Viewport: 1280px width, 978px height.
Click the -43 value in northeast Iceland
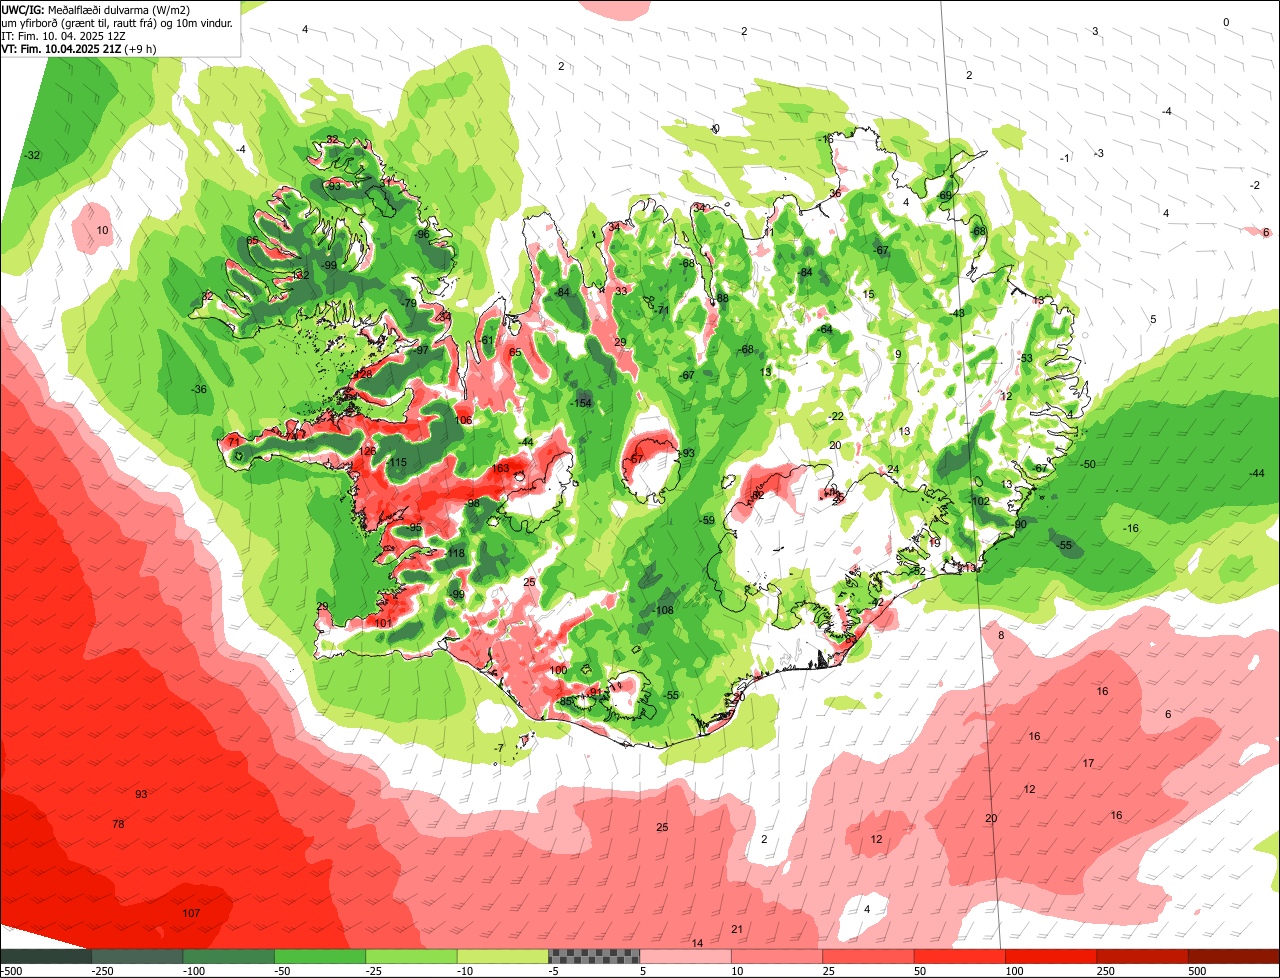click(x=957, y=313)
